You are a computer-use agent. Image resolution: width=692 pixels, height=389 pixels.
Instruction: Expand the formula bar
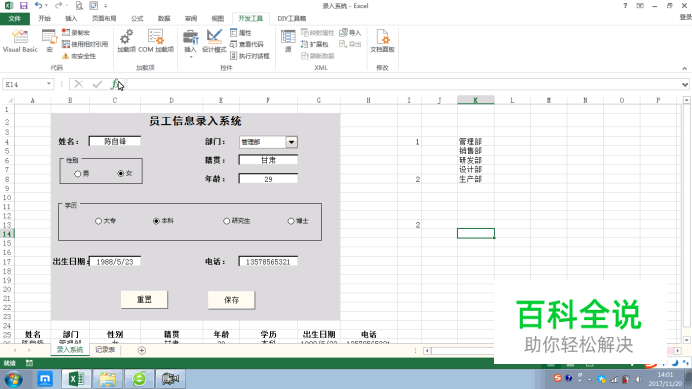(684, 84)
